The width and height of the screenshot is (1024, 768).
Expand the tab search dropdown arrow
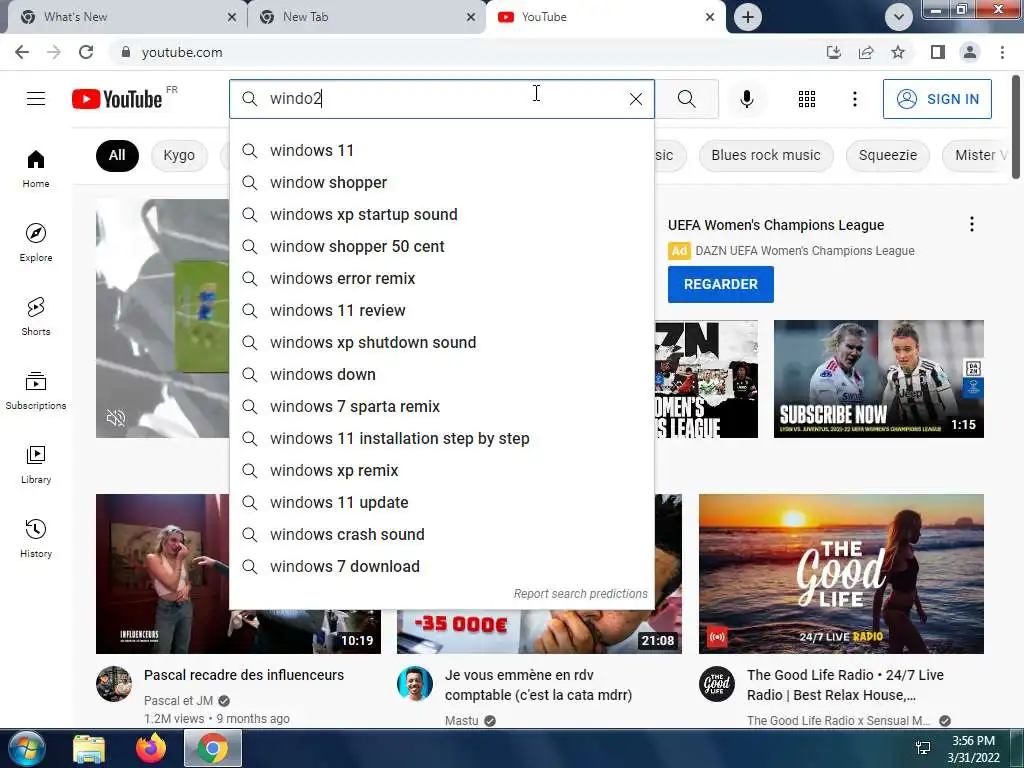pos(899,17)
